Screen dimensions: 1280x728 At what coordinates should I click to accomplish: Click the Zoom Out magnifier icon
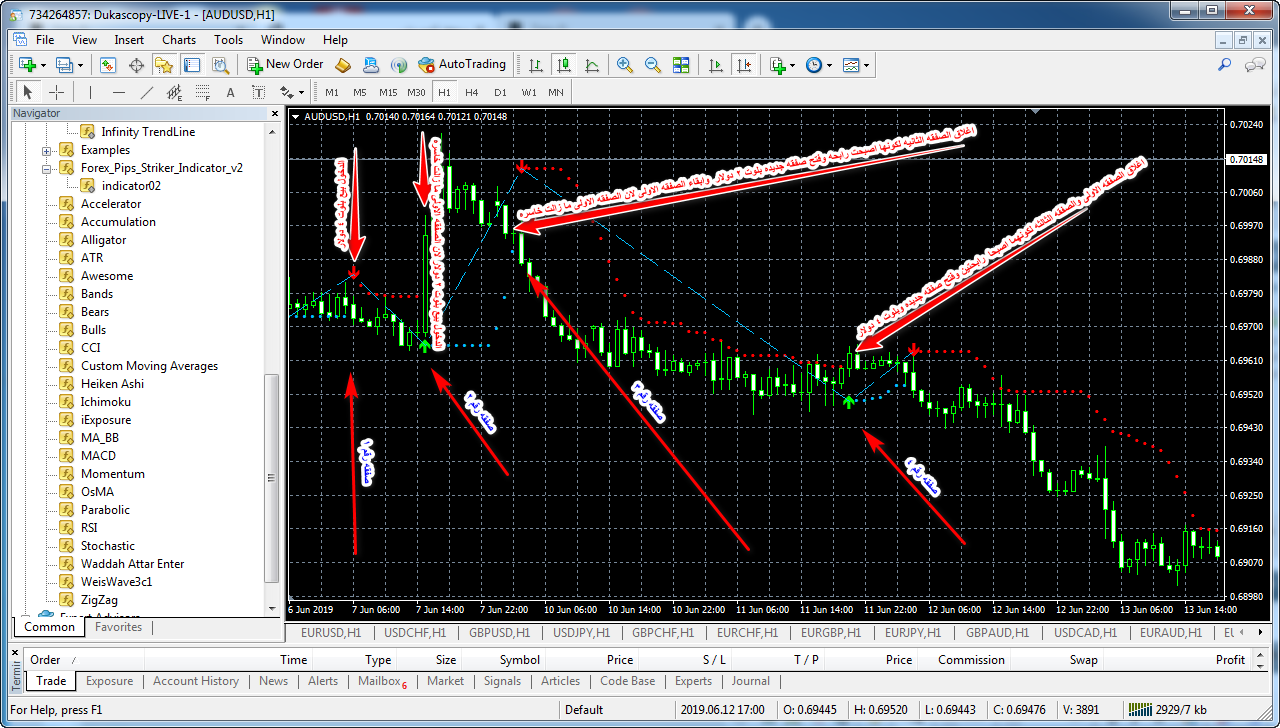pyautogui.click(x=653, y=65)
